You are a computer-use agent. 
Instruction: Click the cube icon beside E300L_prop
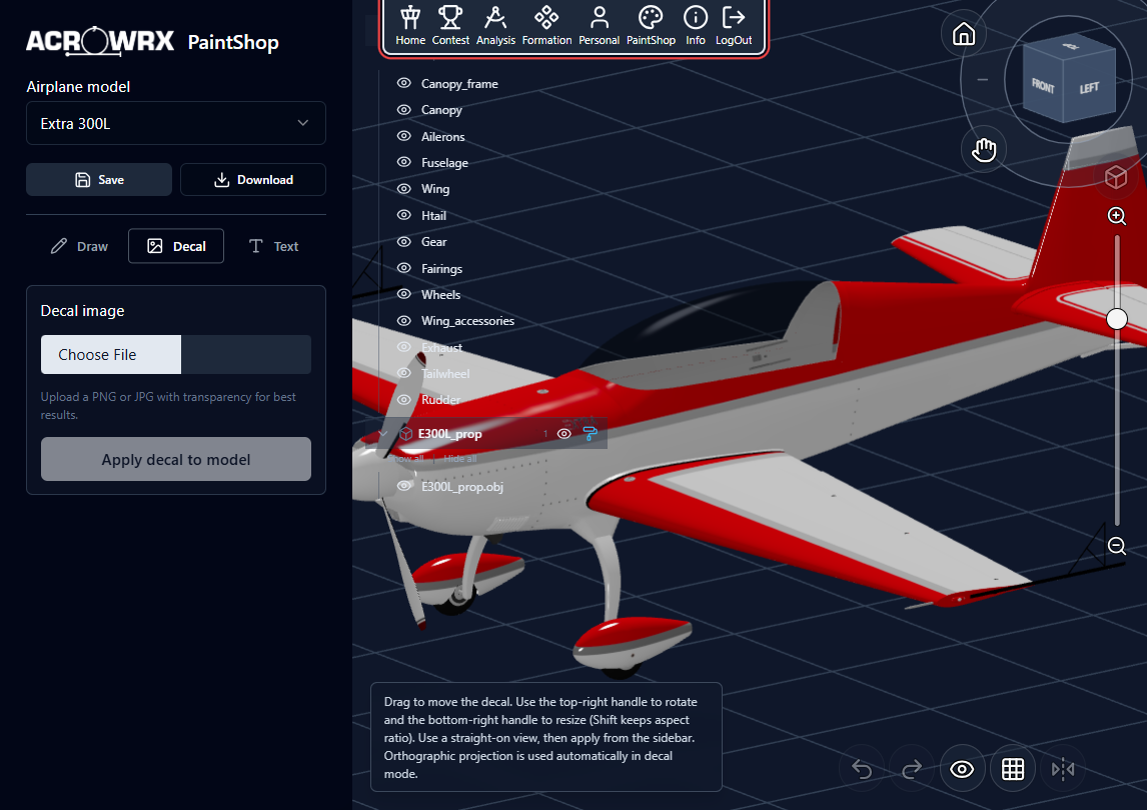pos(406,434)
